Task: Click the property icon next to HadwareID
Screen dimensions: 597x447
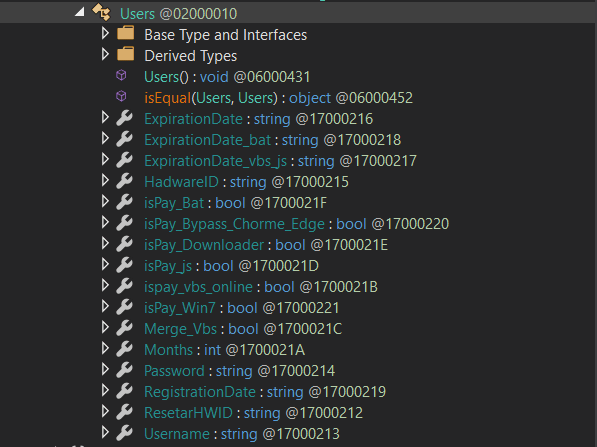Action: 124,181
